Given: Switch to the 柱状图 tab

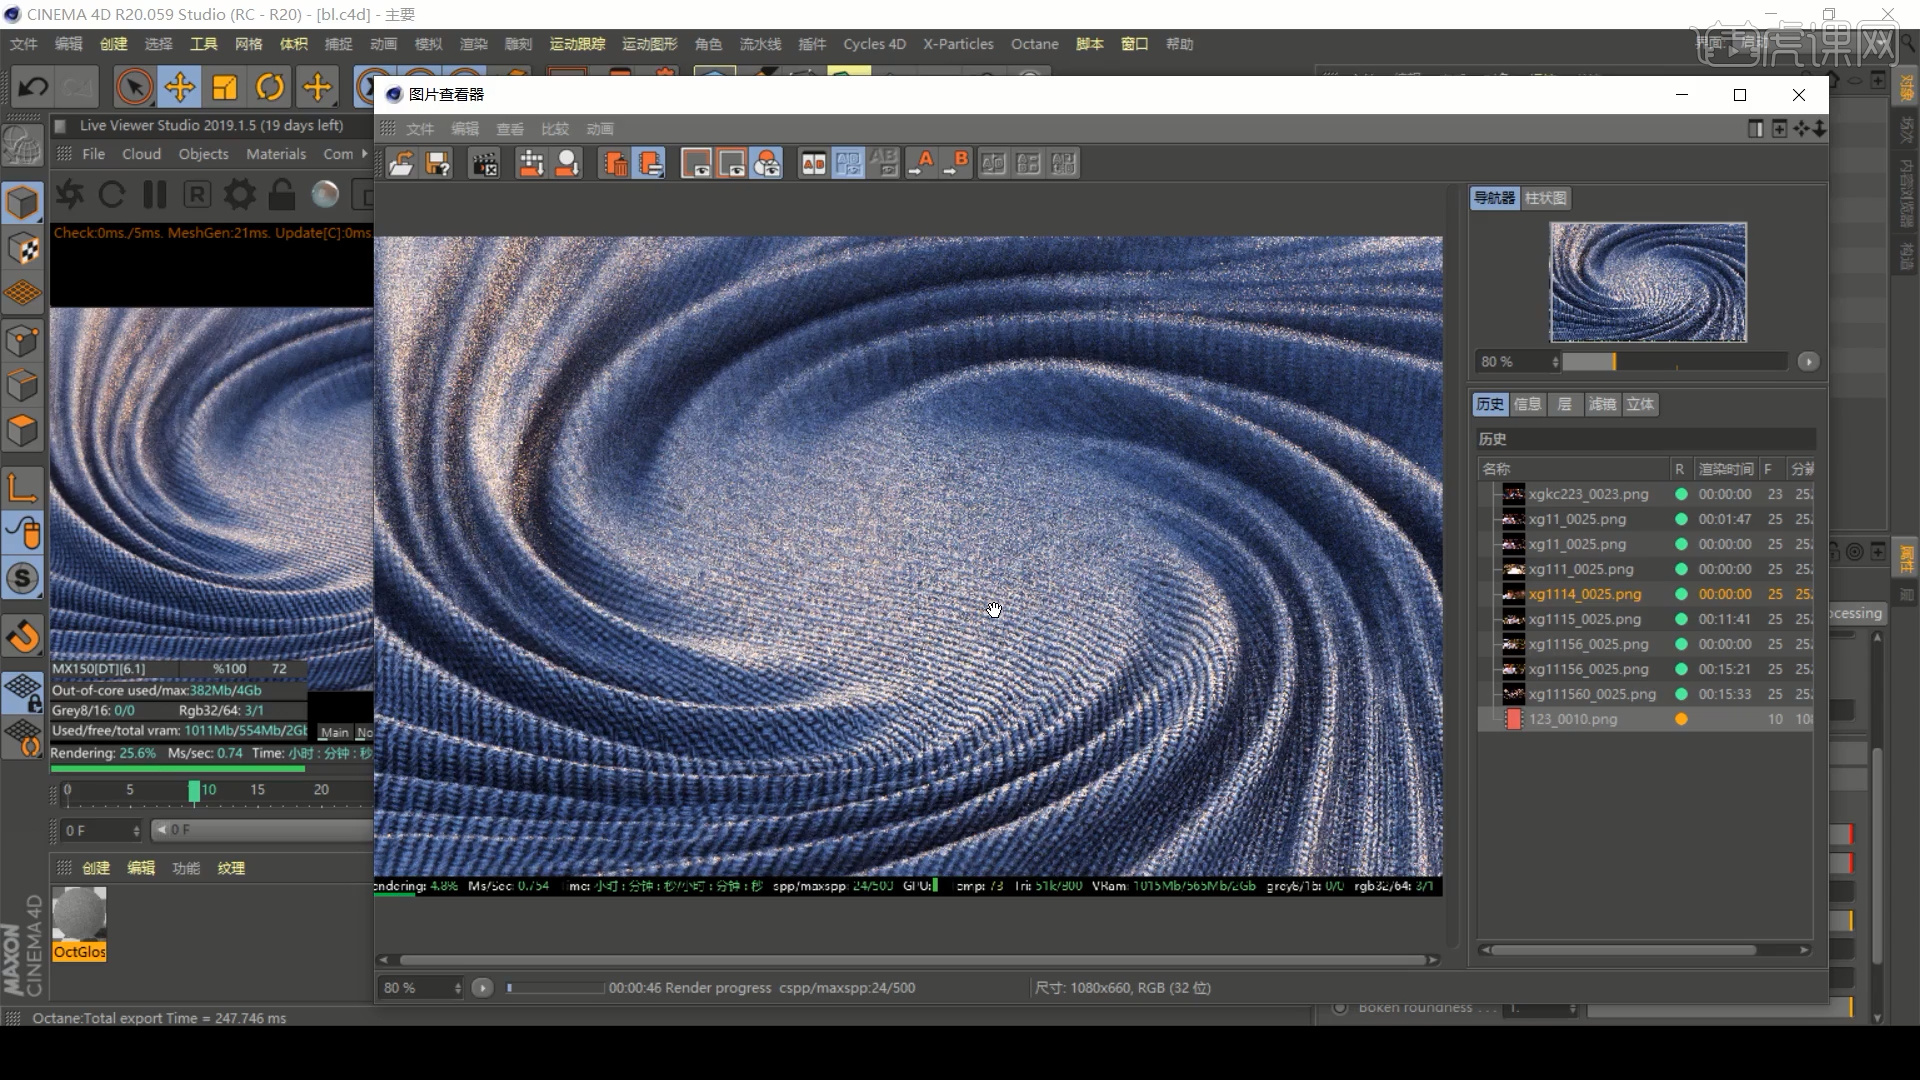Looking at the screenshot, I should coord(1547,198).
